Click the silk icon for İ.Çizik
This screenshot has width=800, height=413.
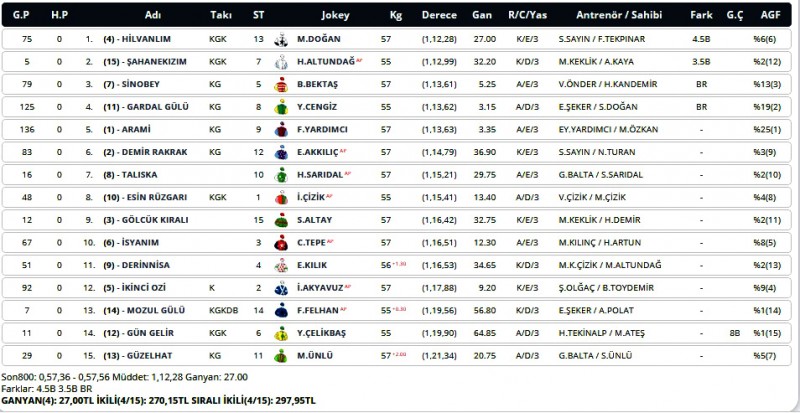coord(289,197)
